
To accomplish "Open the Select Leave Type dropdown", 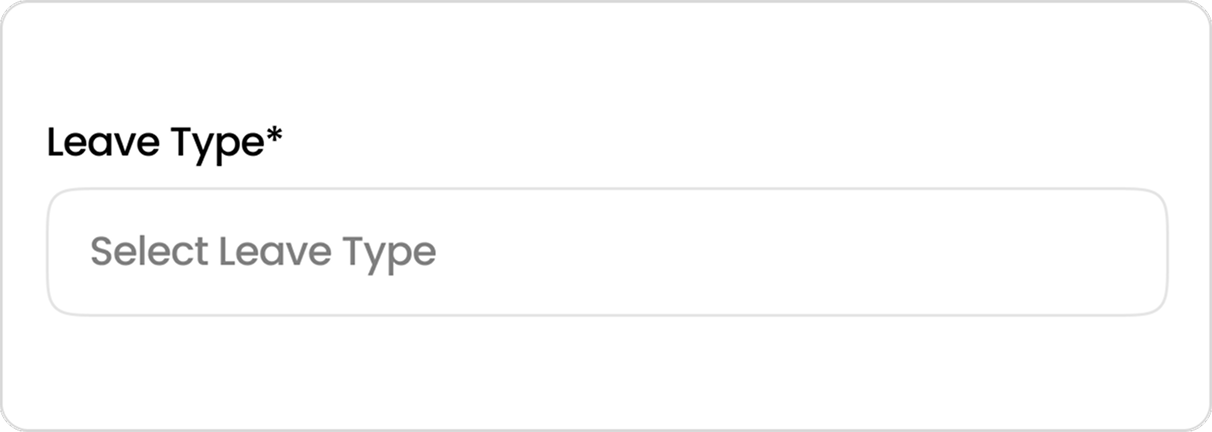I will click(x=607, y=252).
